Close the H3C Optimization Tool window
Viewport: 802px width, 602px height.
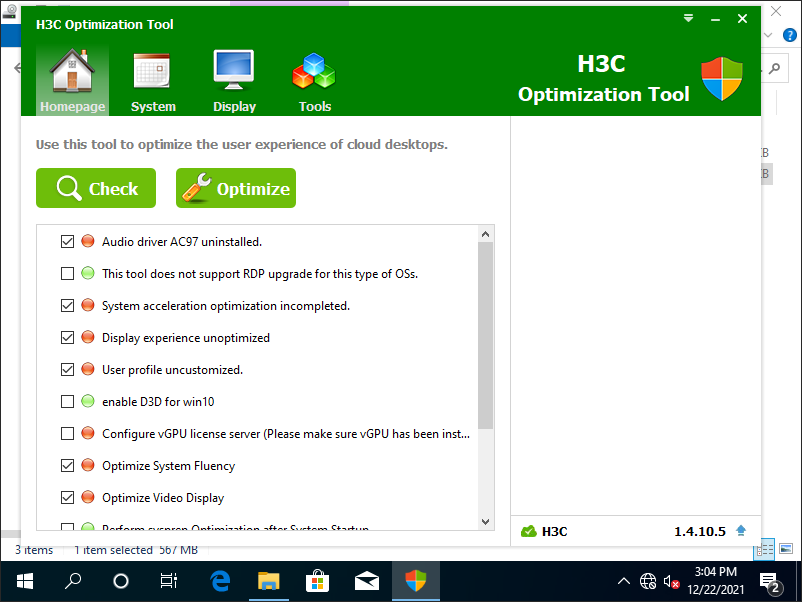(x=742, y=19)
